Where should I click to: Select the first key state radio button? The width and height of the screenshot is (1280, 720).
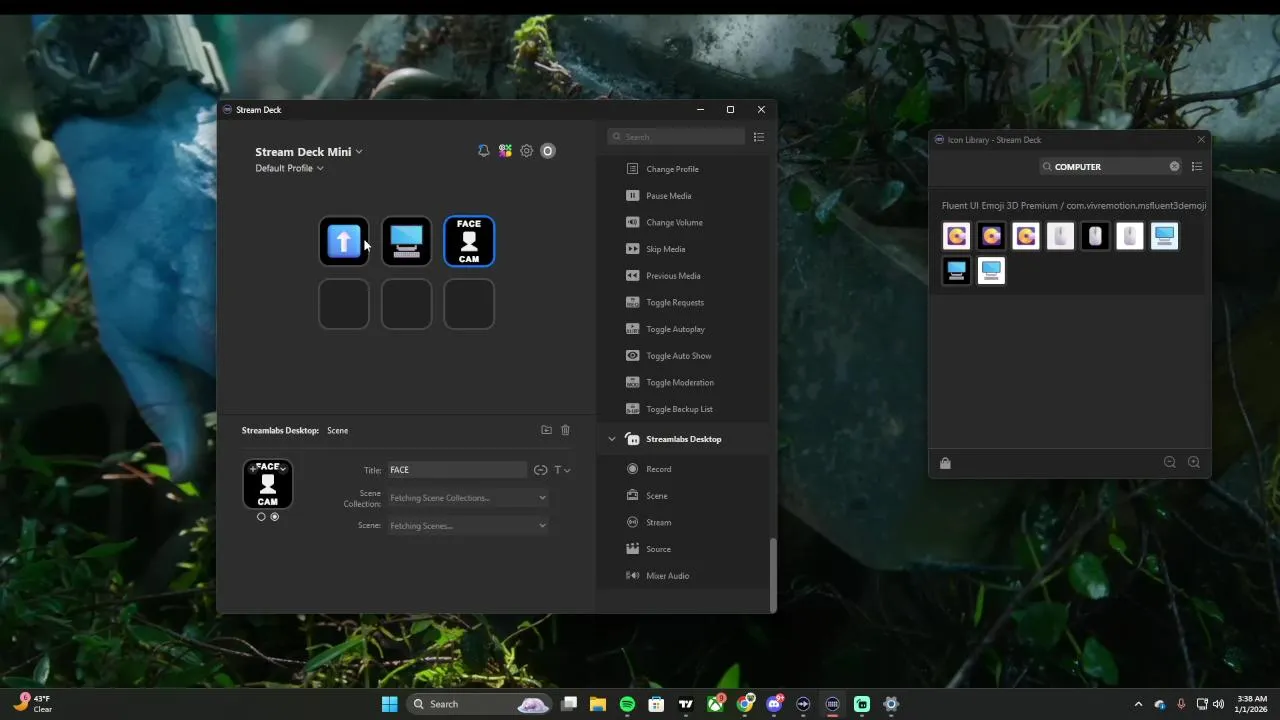(x=261, y=517)
